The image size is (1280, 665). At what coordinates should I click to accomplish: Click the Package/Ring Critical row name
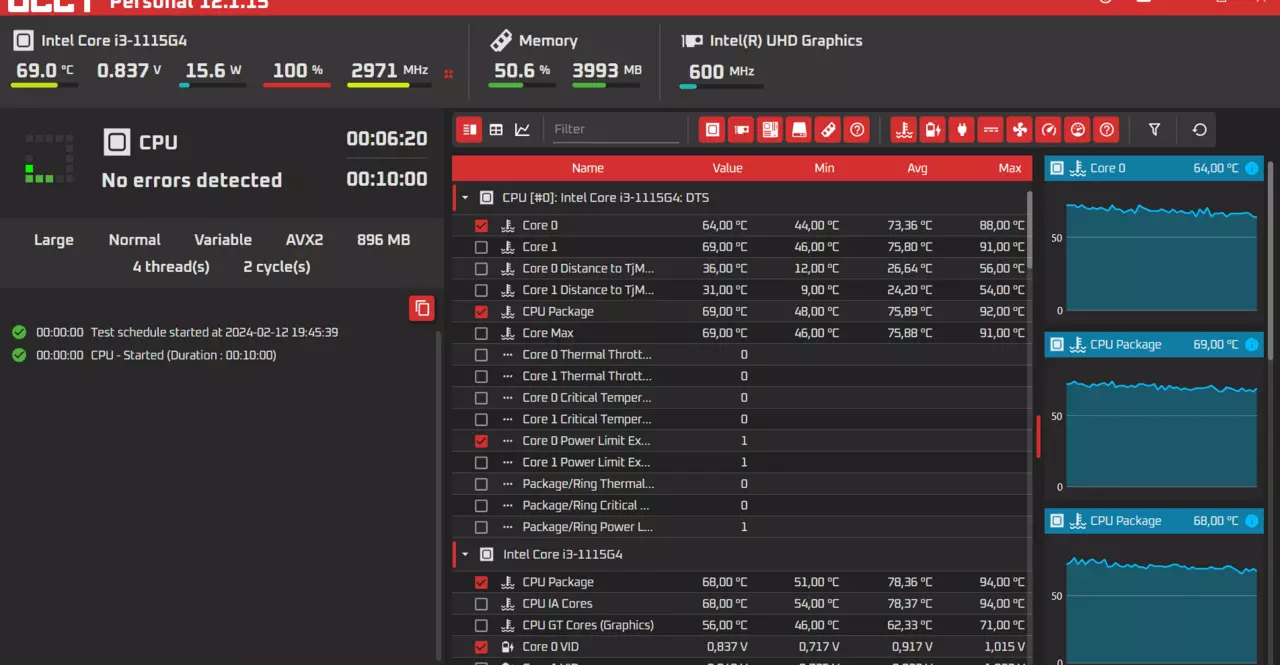[x=586, y=505]
